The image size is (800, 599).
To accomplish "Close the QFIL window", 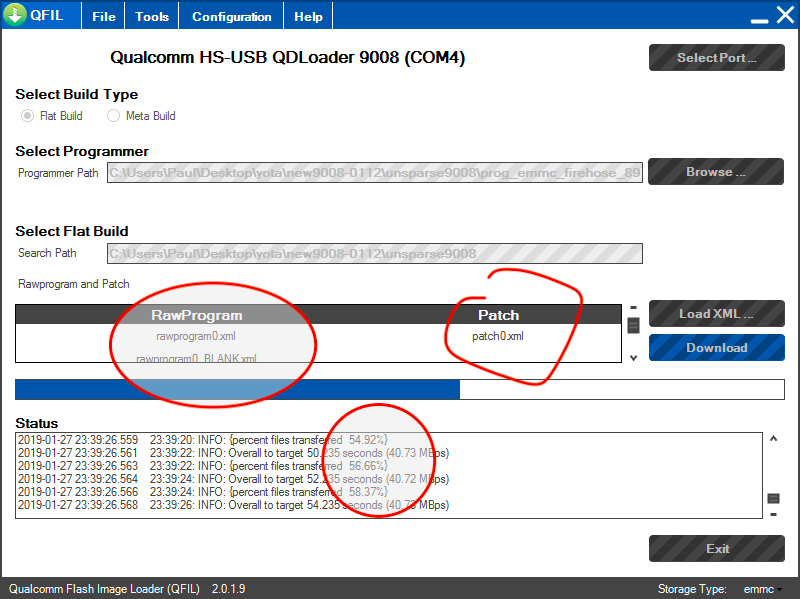I will tap(785, 15).
